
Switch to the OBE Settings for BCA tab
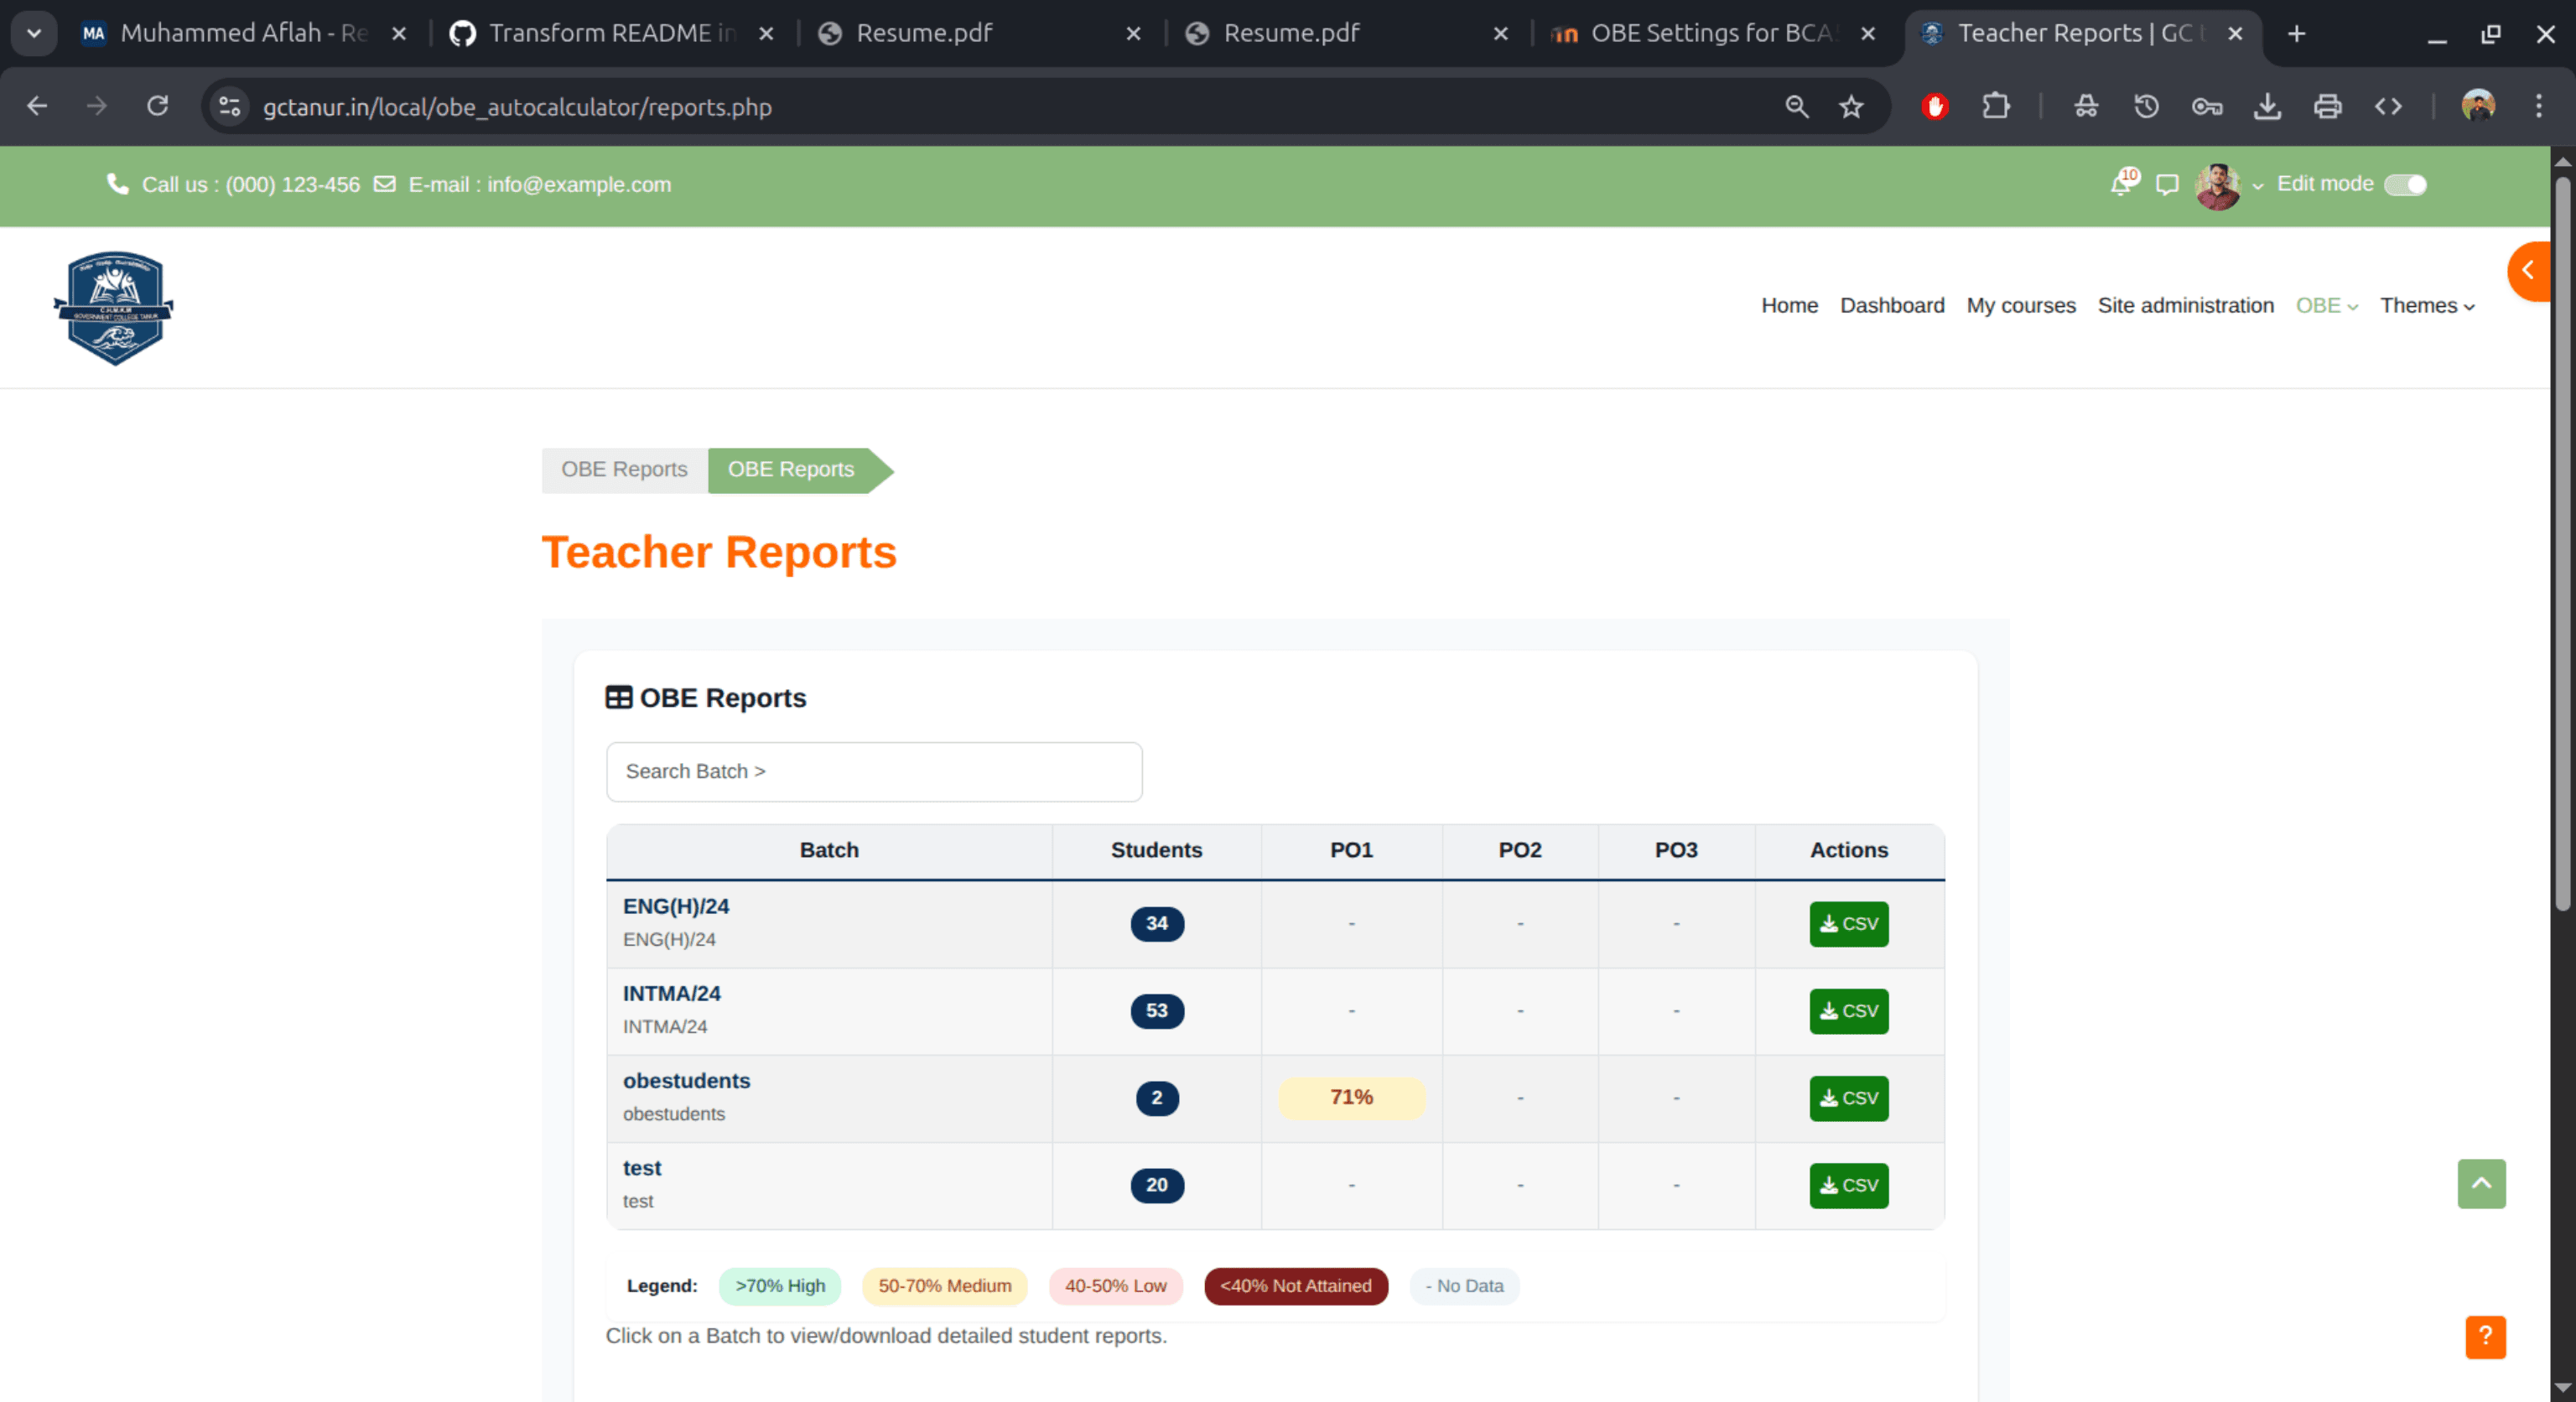pyautogui.click(x=1710, y=33)
